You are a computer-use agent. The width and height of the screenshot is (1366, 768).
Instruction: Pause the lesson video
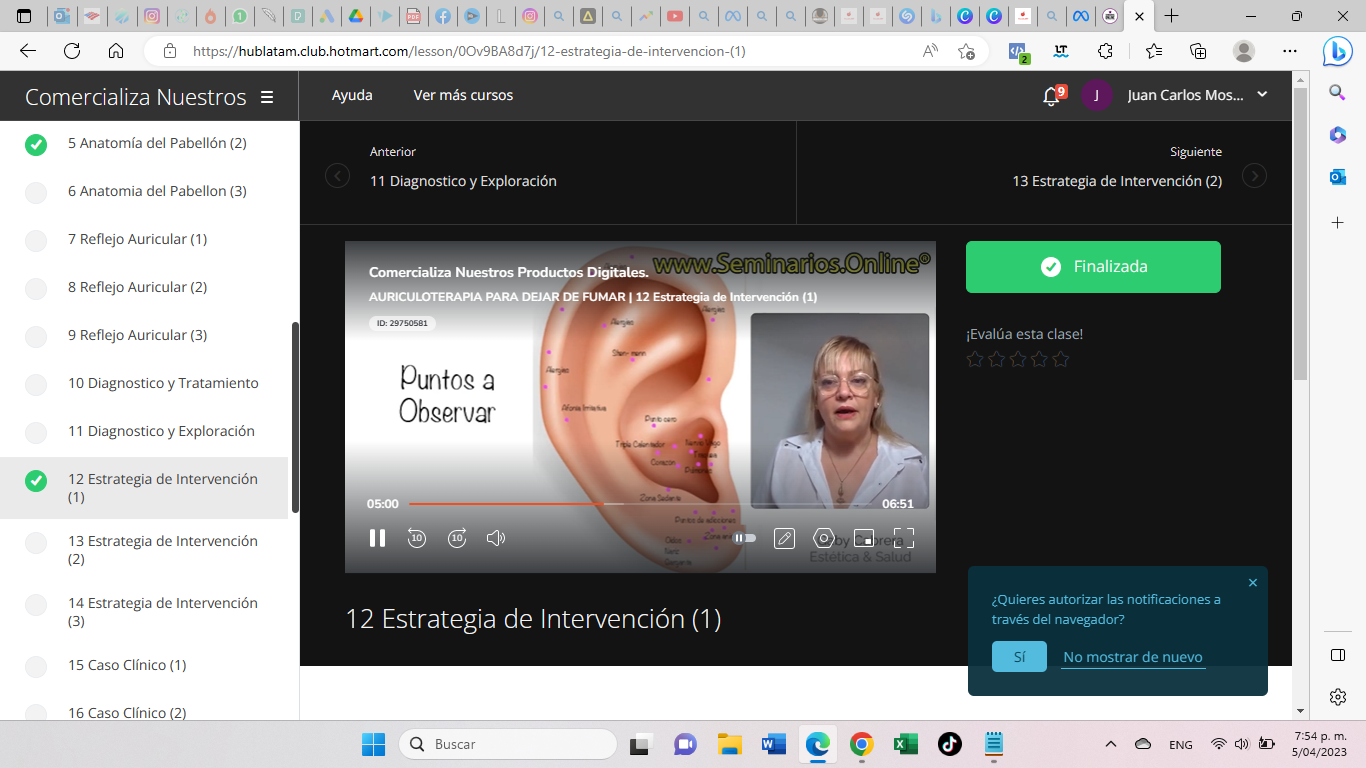(x=377, y=538)
